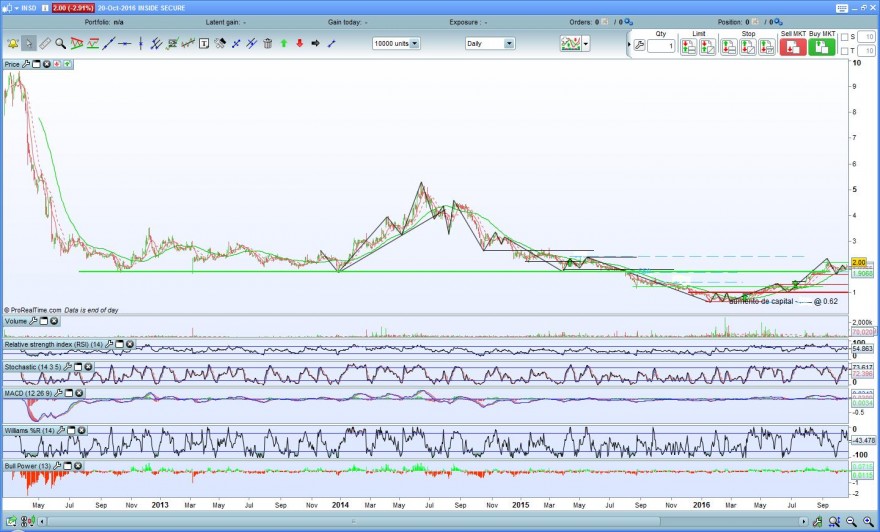
Task: Open trading settings wrench next to Qty
Action: [x=639, y=45]
